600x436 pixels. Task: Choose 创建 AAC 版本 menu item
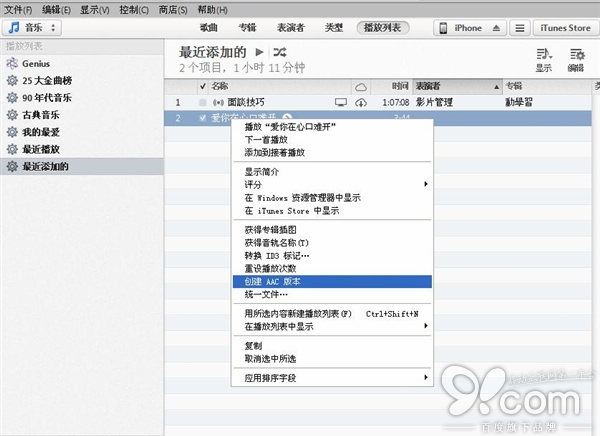click(333, 282)
